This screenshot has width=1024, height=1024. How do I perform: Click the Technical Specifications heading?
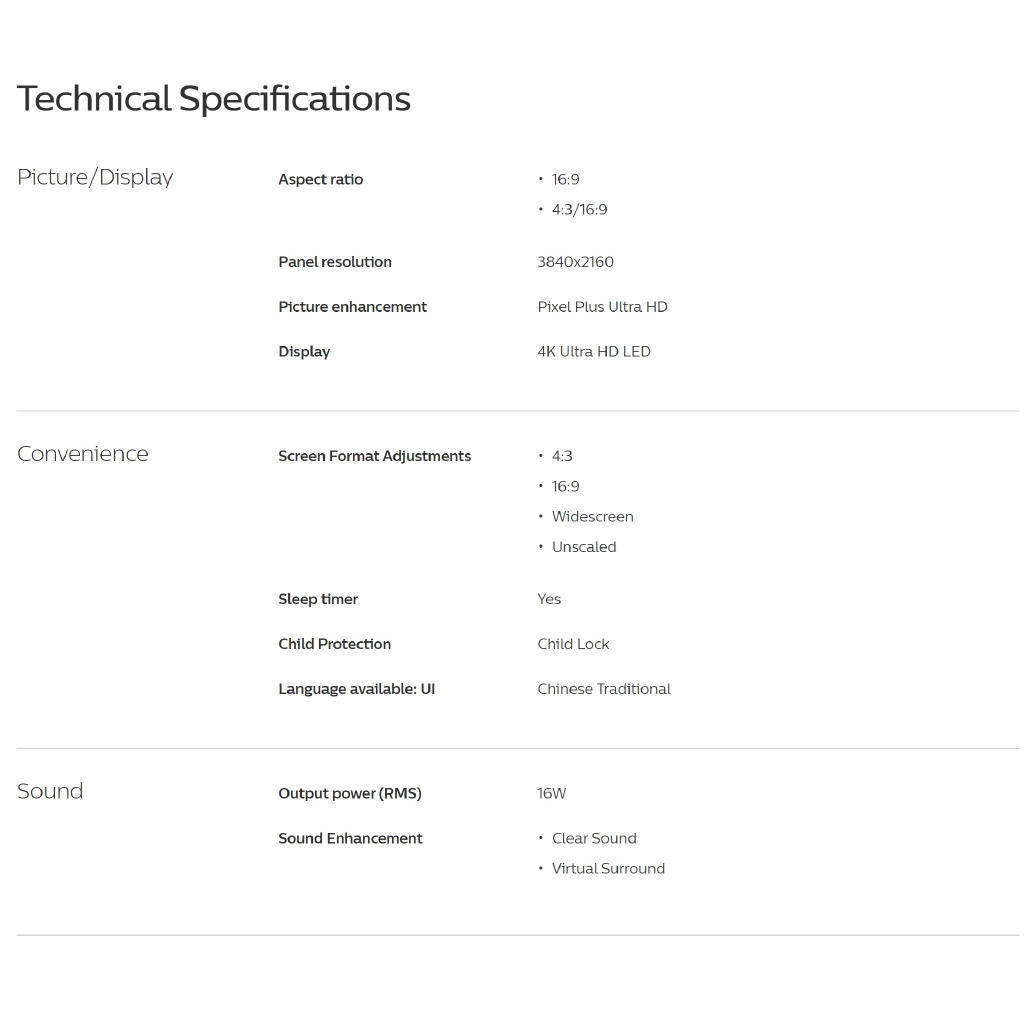(213, 99)
